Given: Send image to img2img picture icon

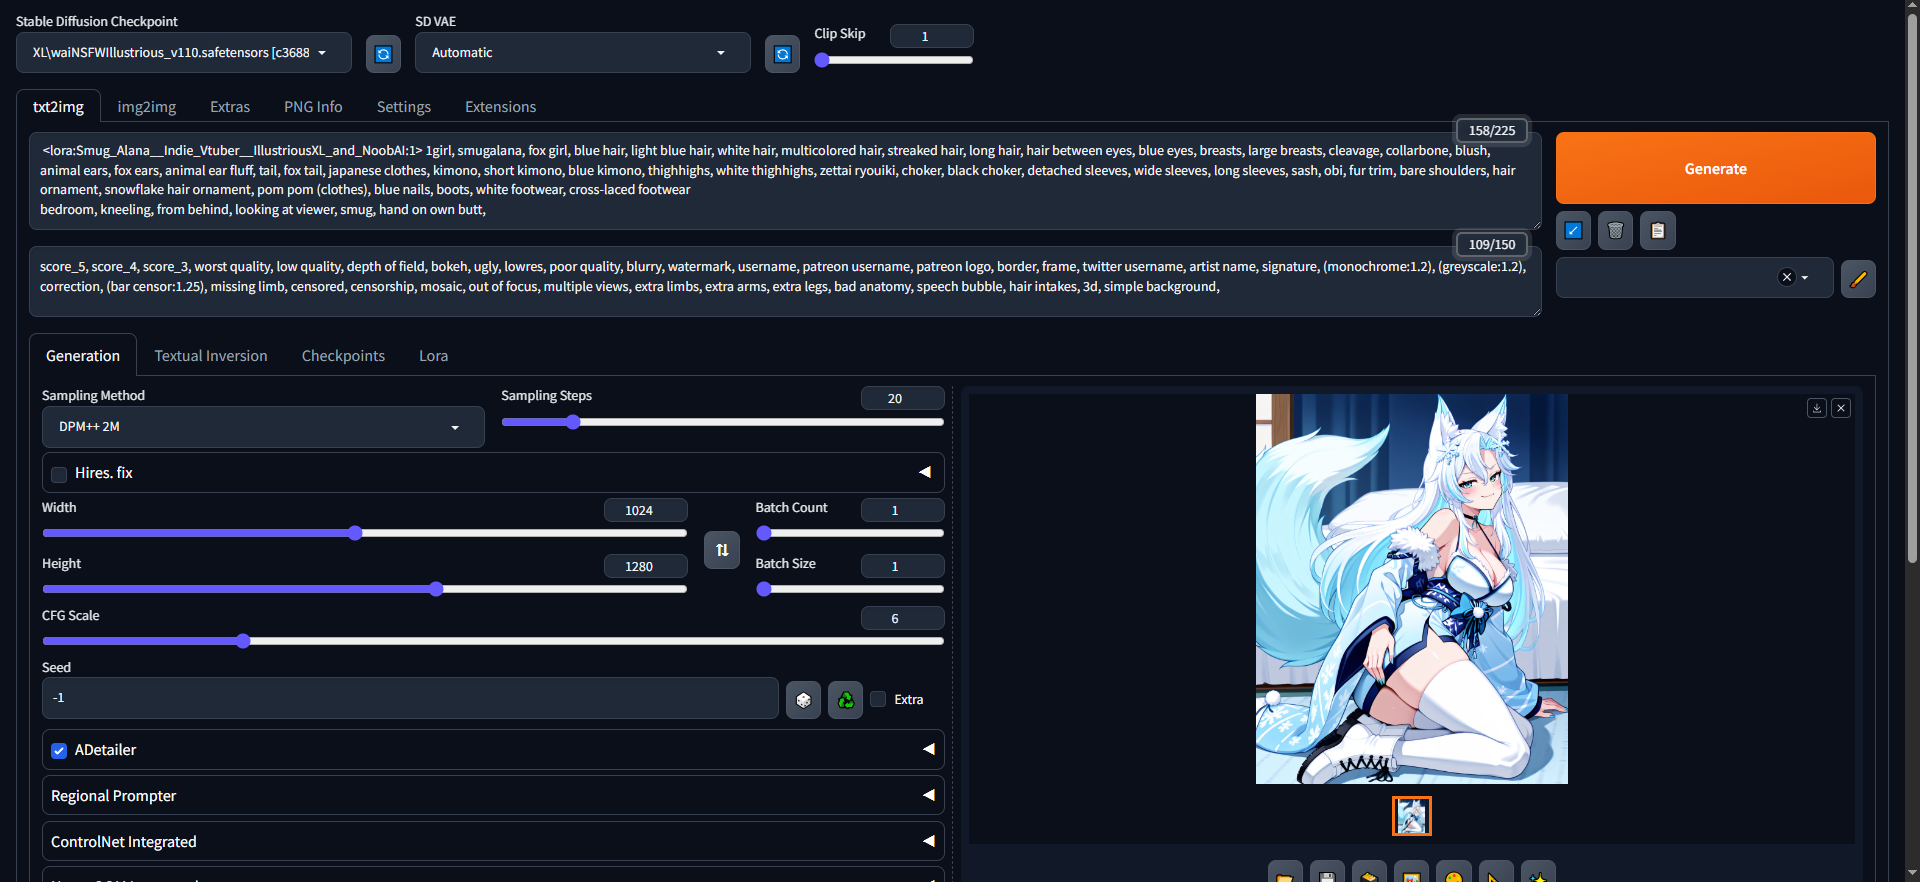Looking at the screenshot, I should pos(1411,872).
